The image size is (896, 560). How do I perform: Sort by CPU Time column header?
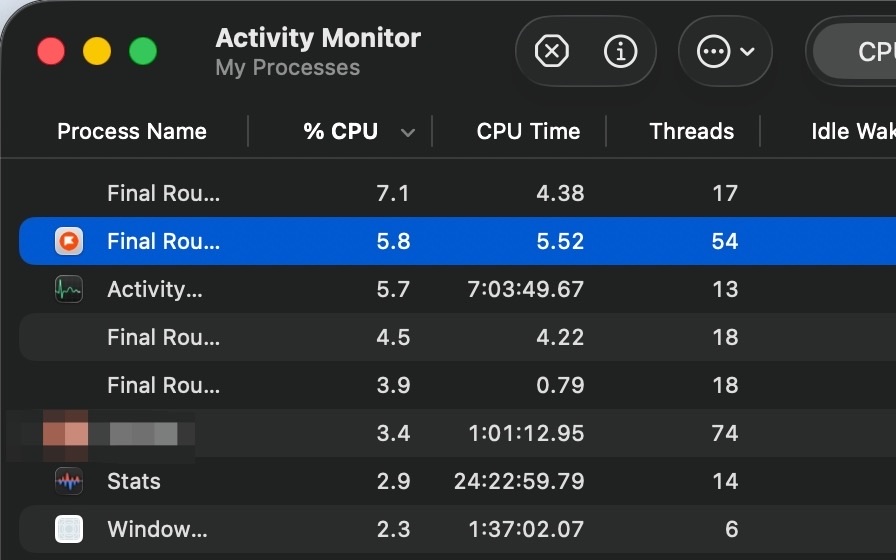528,131
